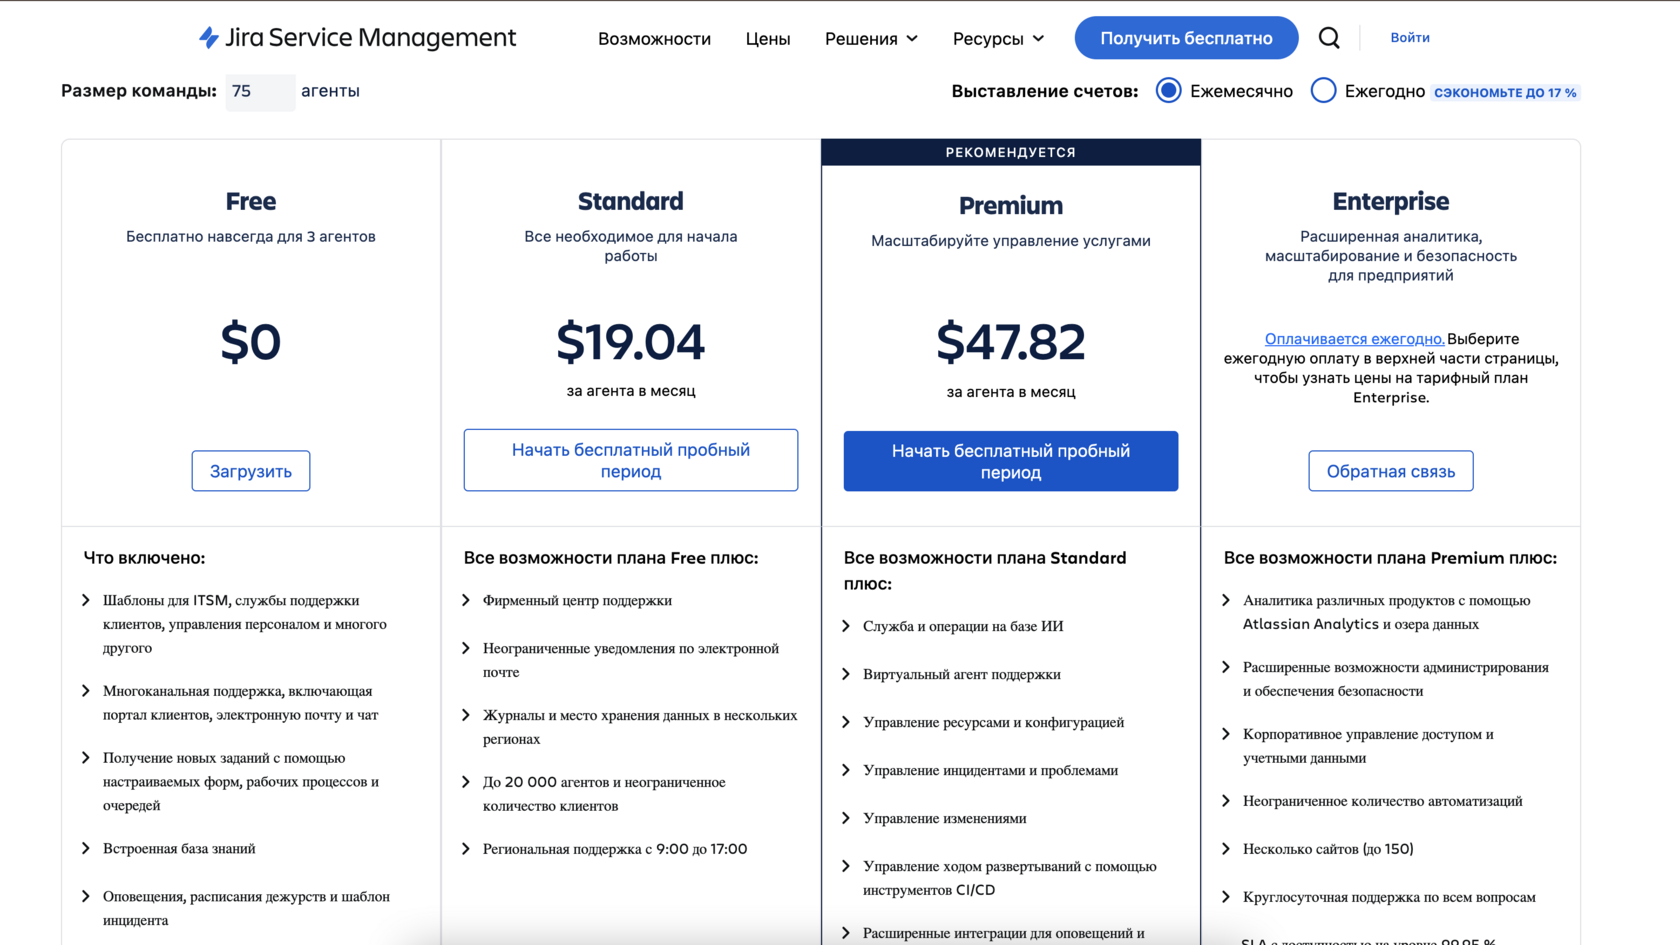Expand Расширенные возможности администрирования item
1680x945 pixels.
tap(1386, 679)
